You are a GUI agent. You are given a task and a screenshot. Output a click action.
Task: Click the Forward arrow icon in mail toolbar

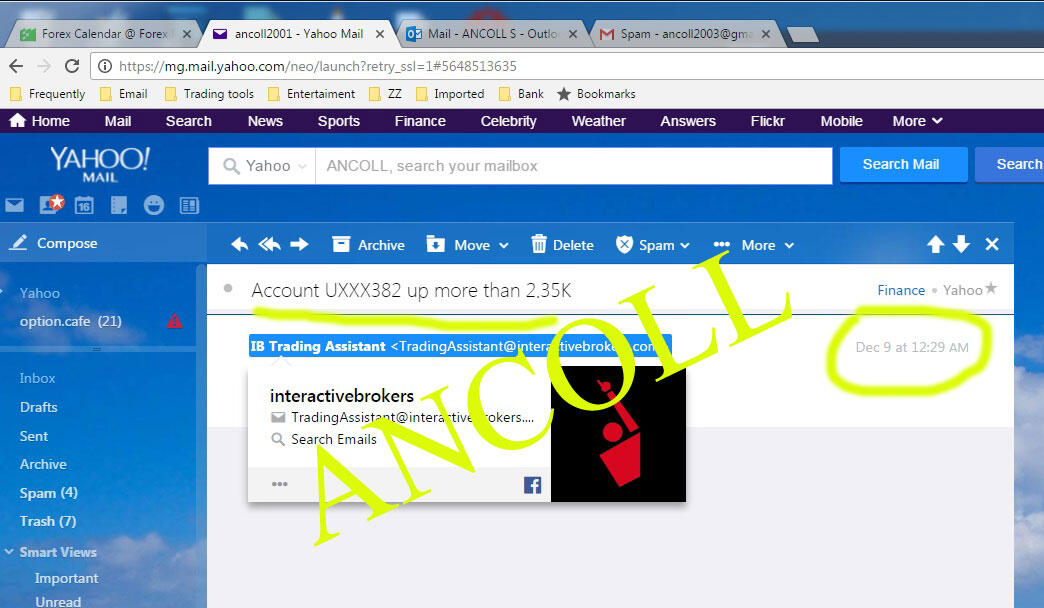(x=300, y=244)
